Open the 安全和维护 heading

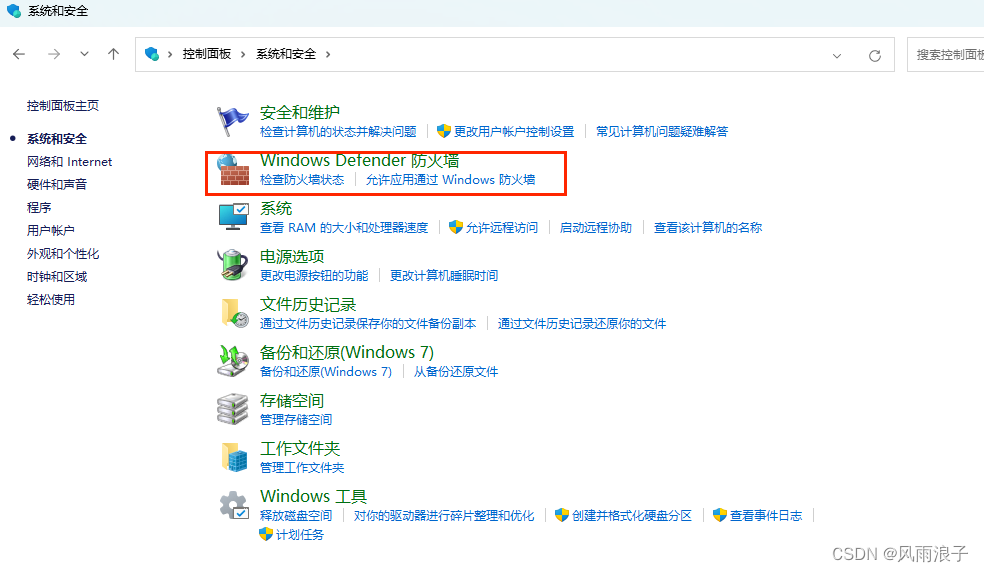coord(300,112)
